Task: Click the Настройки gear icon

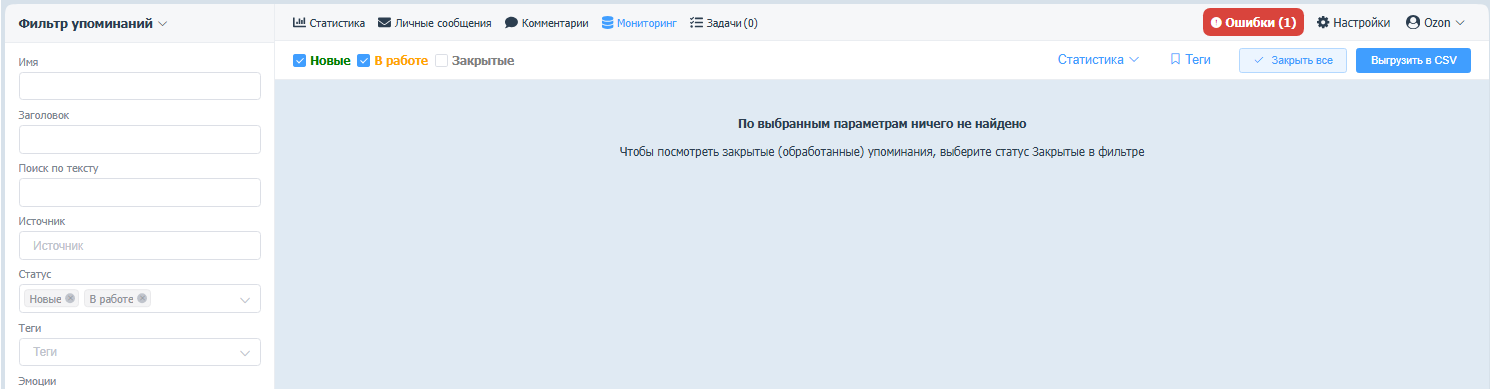Action: click(x=1323, y=22)
